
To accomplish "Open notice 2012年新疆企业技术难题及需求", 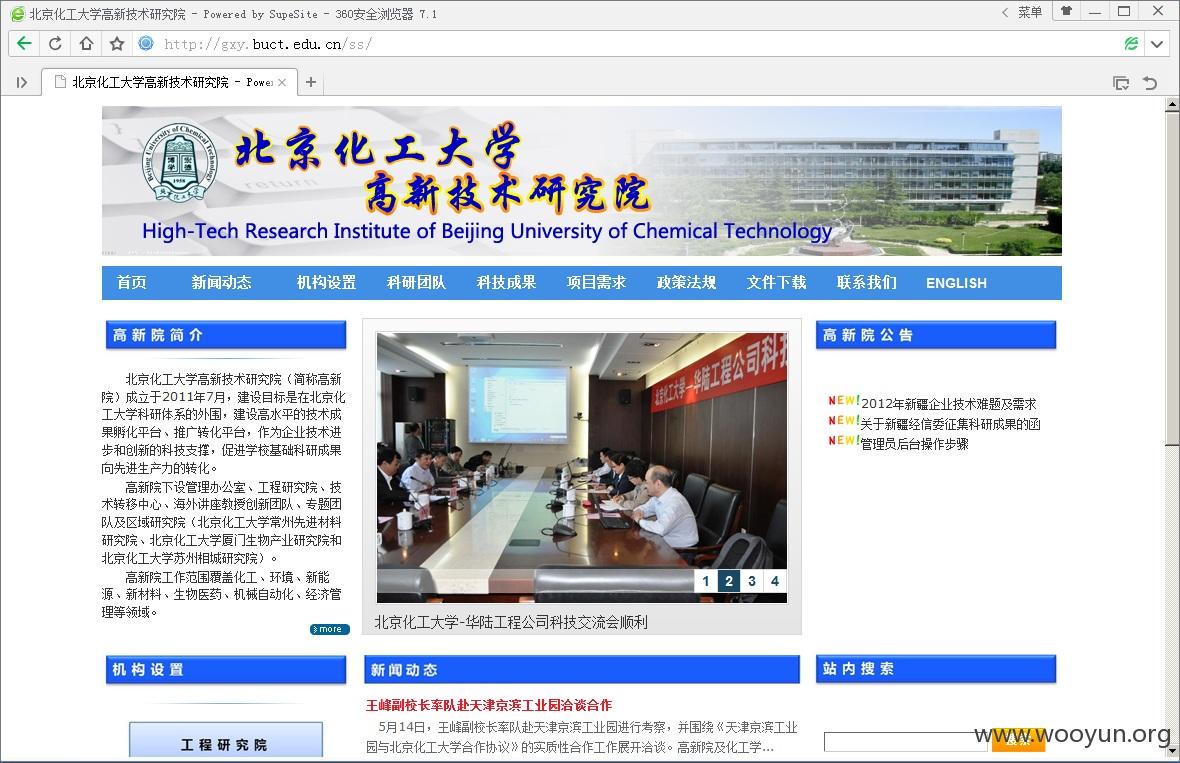I will point(948,404).
